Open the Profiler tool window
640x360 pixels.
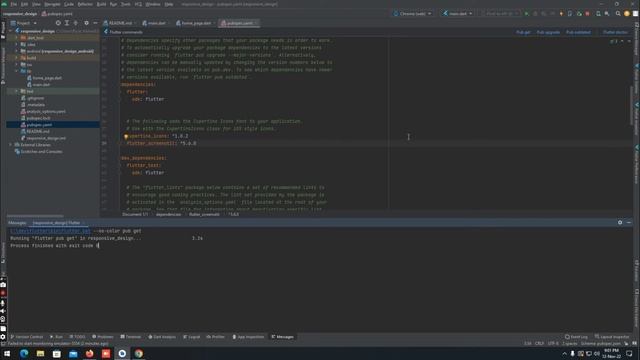tap(216, 337)
